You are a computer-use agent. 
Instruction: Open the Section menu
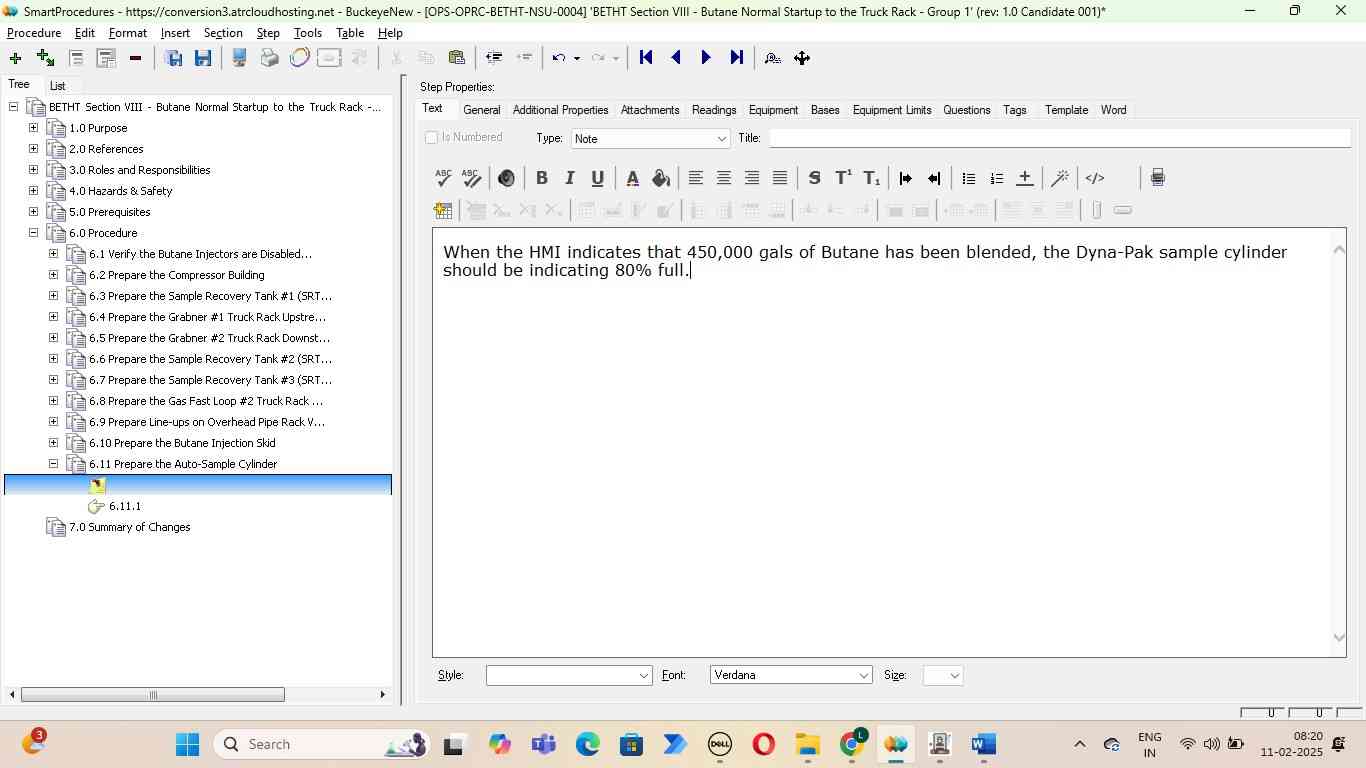[x=223, y=33]
